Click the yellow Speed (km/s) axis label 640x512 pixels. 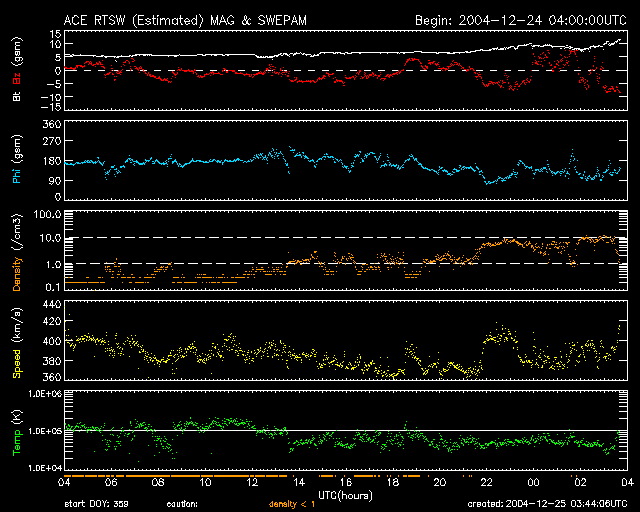point(17,340)
